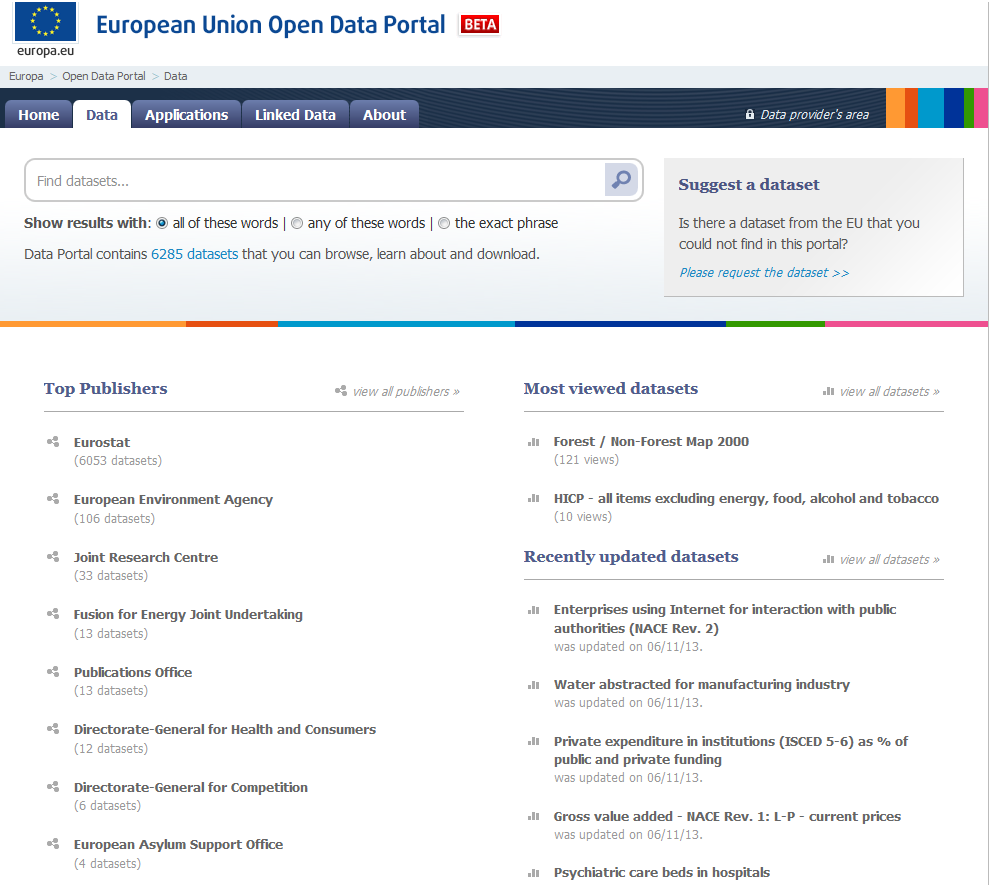Click icon beside European Asylum Support Office

(x=53, y=844)
